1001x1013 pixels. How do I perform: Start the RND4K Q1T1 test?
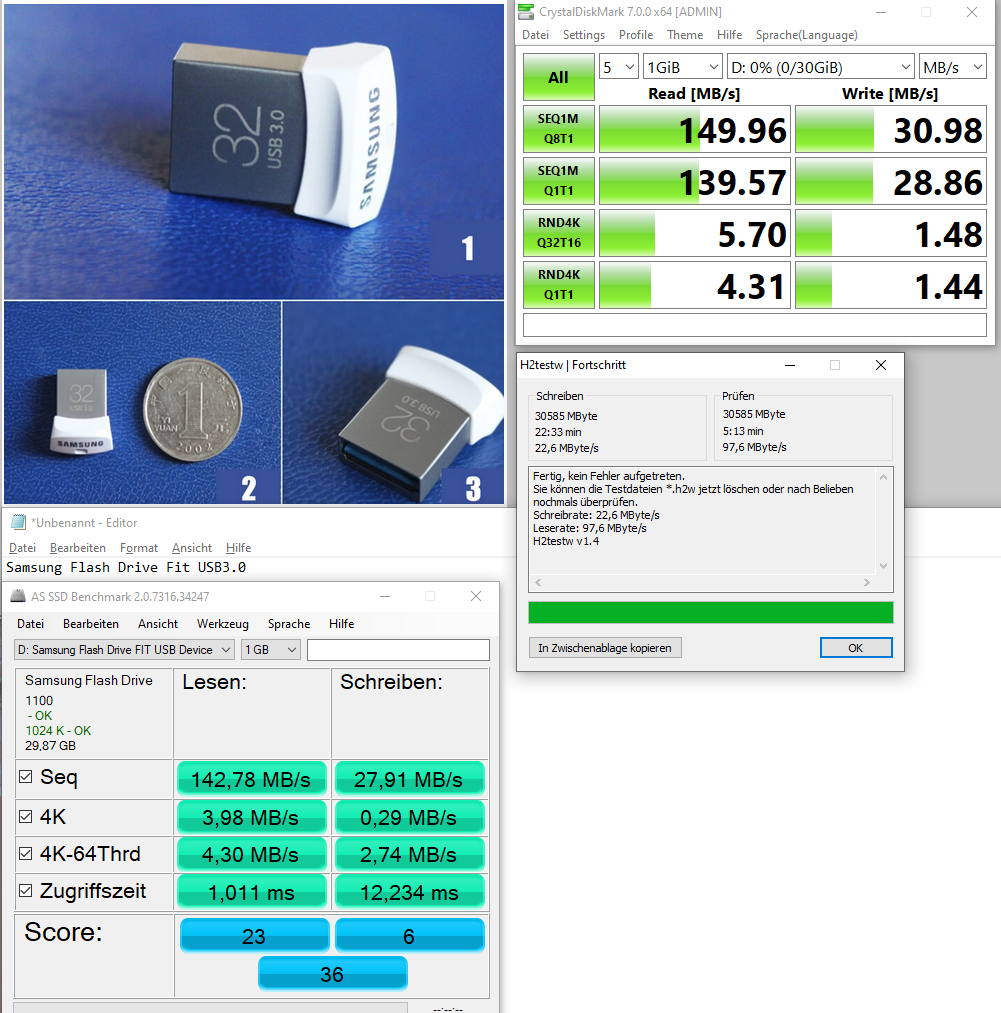click(x=558, y=284)
